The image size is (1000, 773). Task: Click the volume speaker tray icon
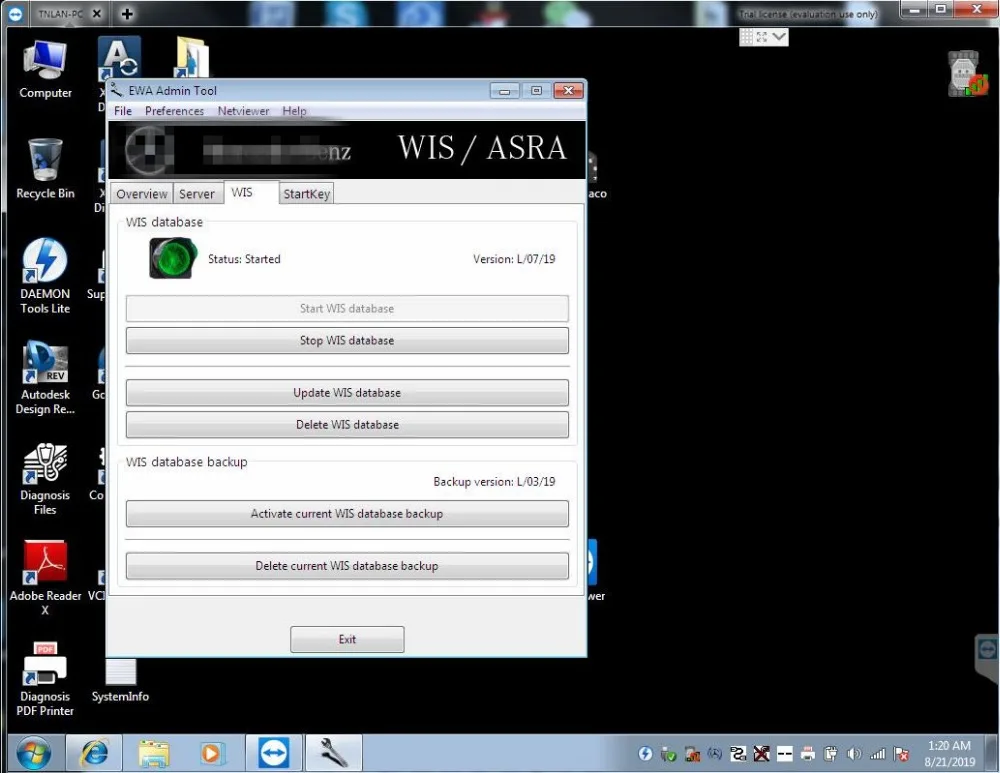coord(853,754)
